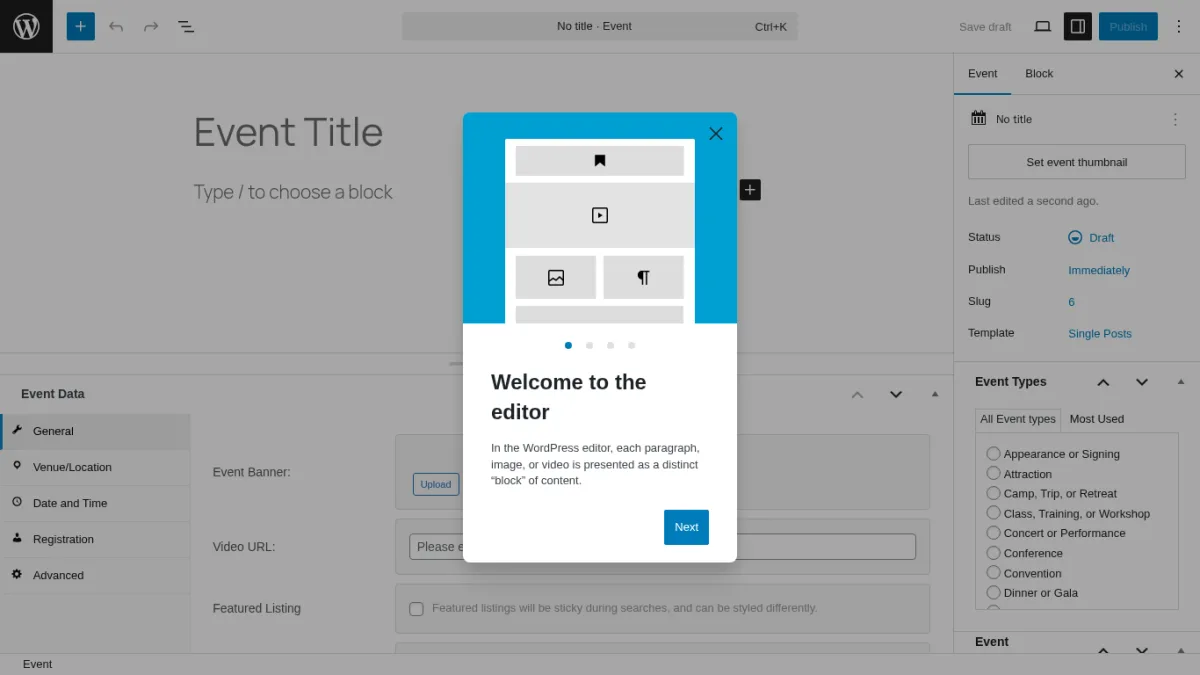The image size is (1200, 675).
Task: Switch to the Event sidebar tab
Action: pyautogui.click(x=982, y=74)
